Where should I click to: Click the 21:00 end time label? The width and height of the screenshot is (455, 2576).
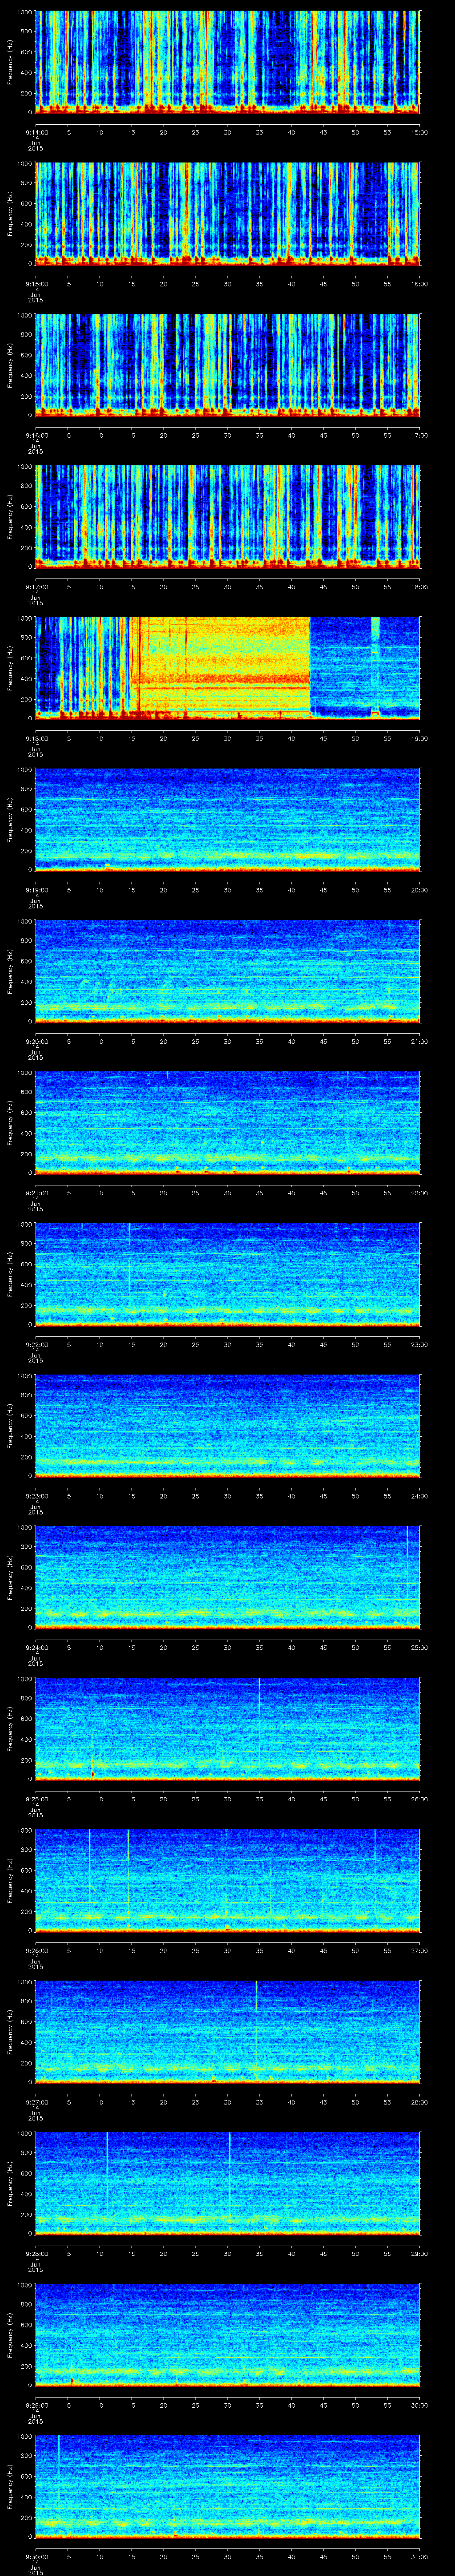point(420,1041)
